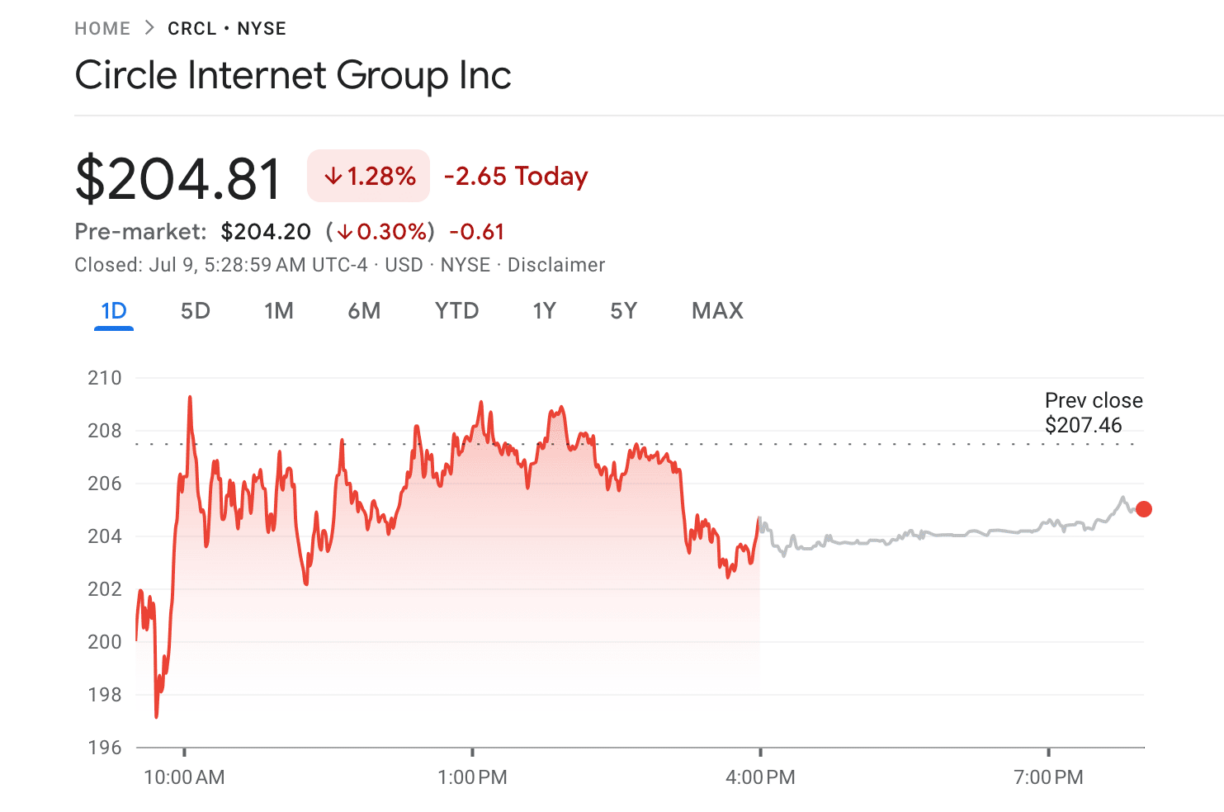Click the red price marker dot on the chart
The height and width of the screenshot is (812, 1224).
[1143, 509]
